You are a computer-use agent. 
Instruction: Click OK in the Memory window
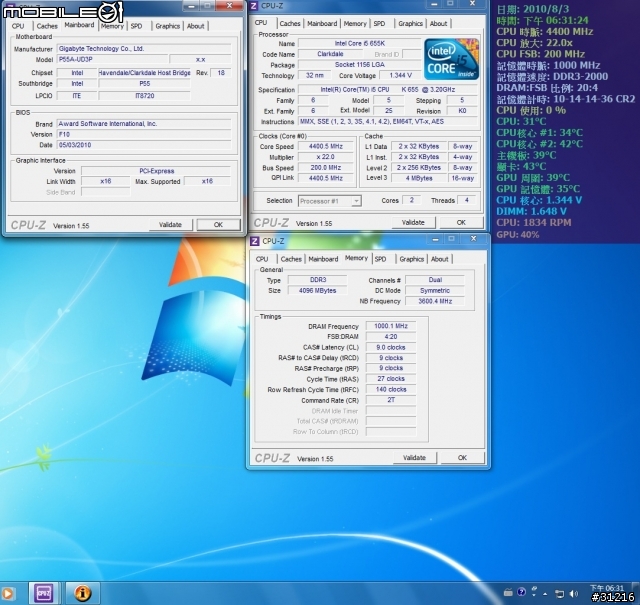(462, 458)
